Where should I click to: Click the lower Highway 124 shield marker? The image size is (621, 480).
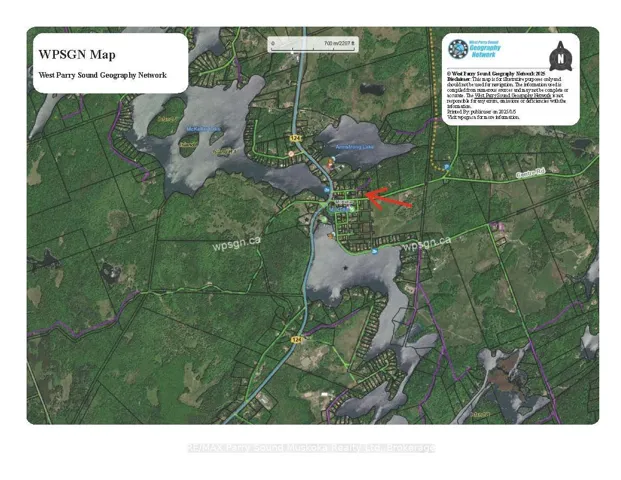(296, 339)
